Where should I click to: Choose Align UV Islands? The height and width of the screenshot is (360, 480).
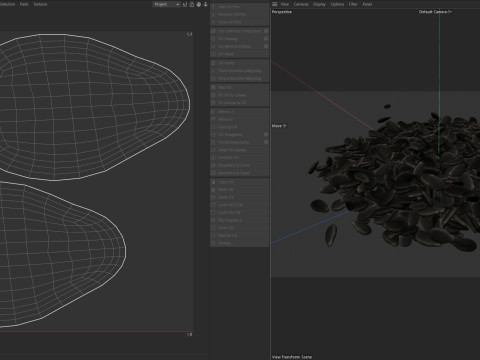coord(240,150)
